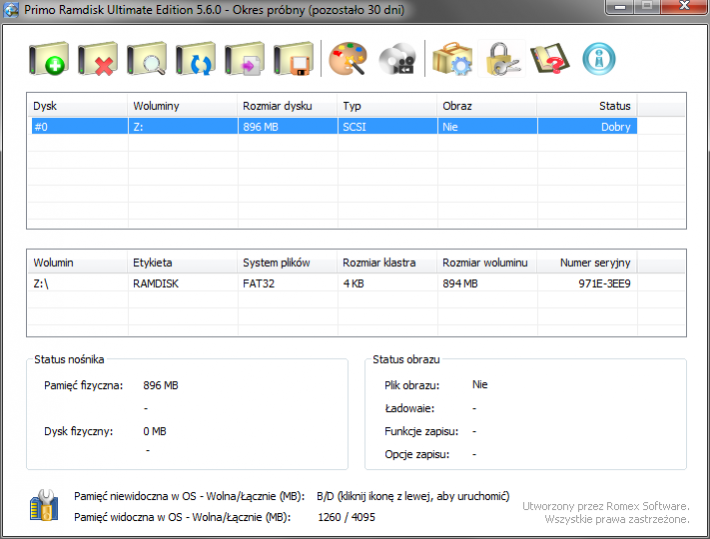Minimize the Primo Ramdisk window
Viewport: 710px width, 539px height.
[x=620, y=6]
